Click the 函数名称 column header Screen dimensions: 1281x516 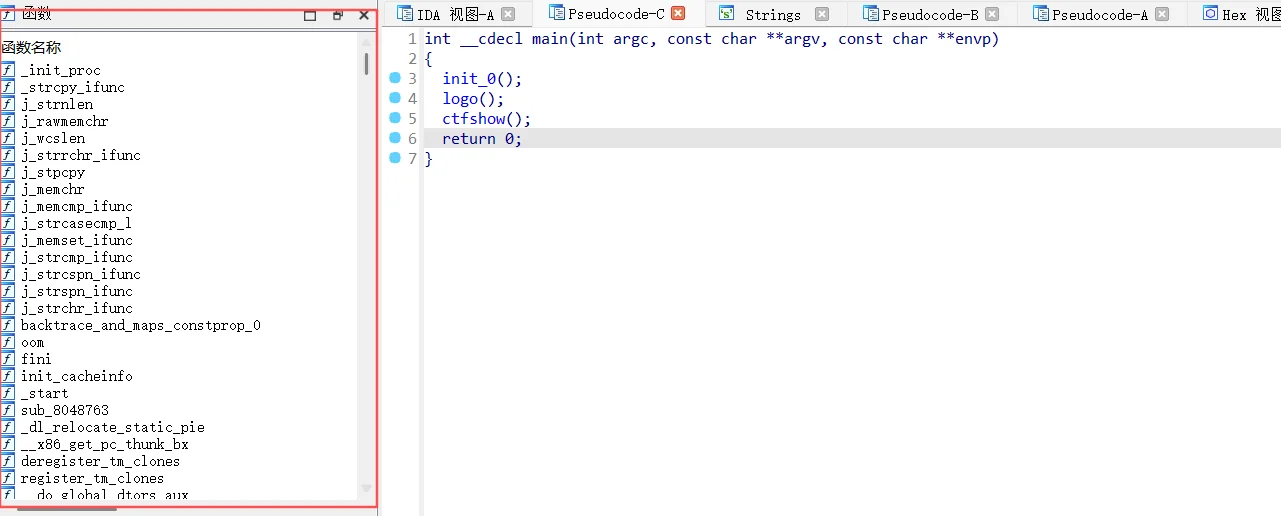[x=32, y=48]
